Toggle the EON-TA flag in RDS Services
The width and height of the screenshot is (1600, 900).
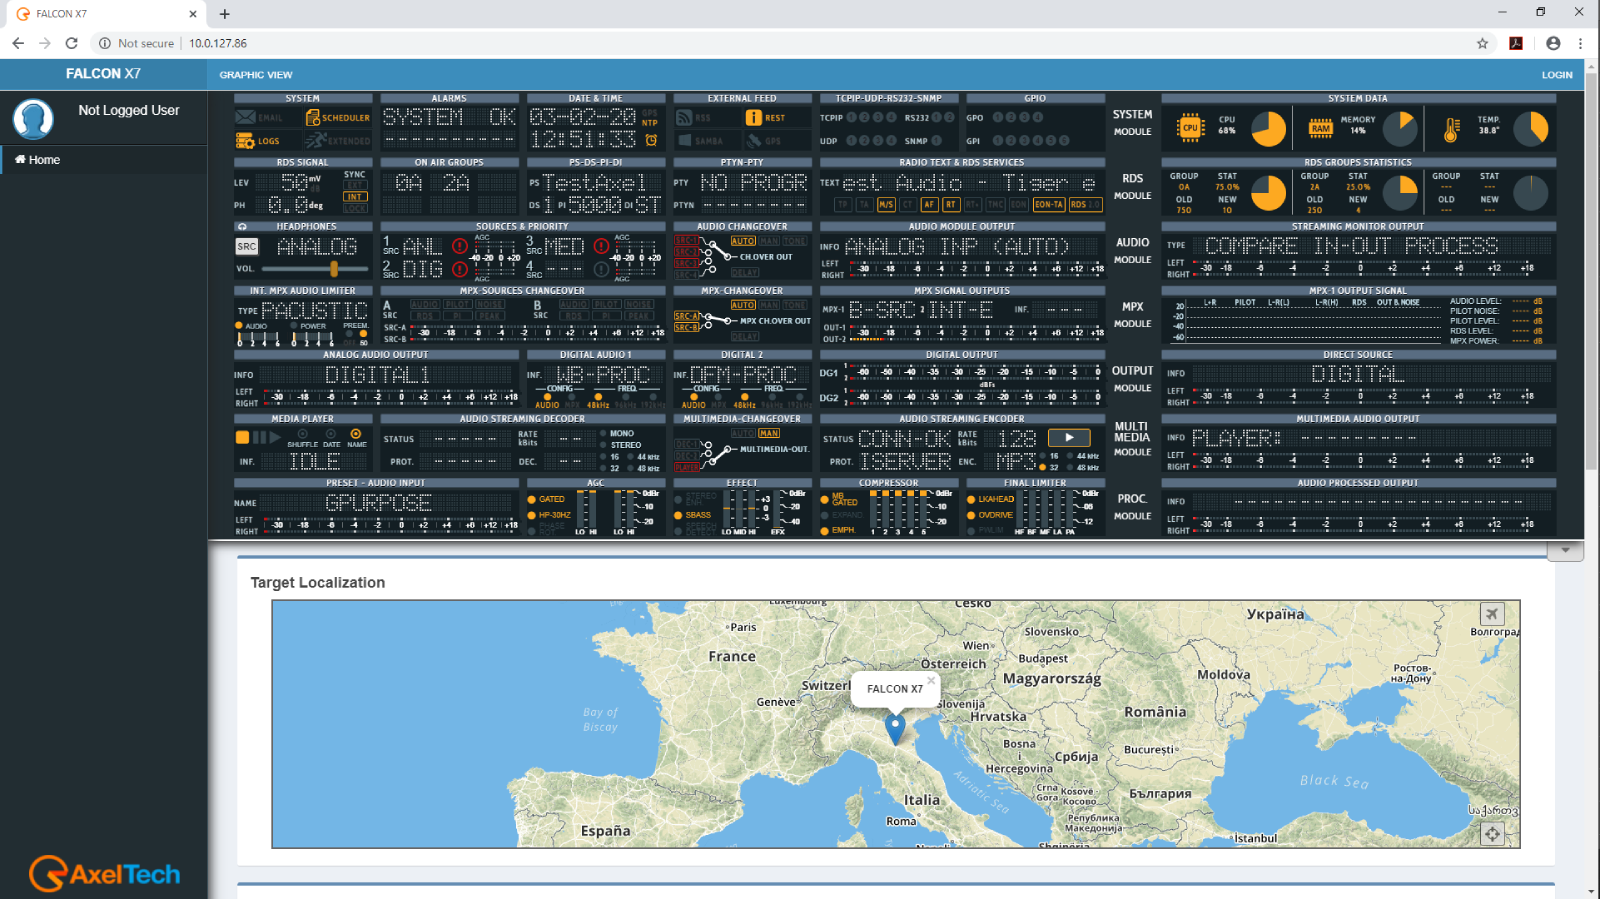pos(1049,205)
